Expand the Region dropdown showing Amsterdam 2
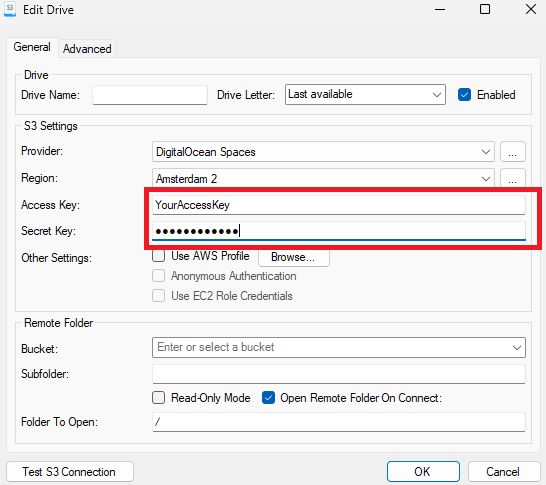Image resolution: width=546 pixels, height=485 pixels. point(323,179)
